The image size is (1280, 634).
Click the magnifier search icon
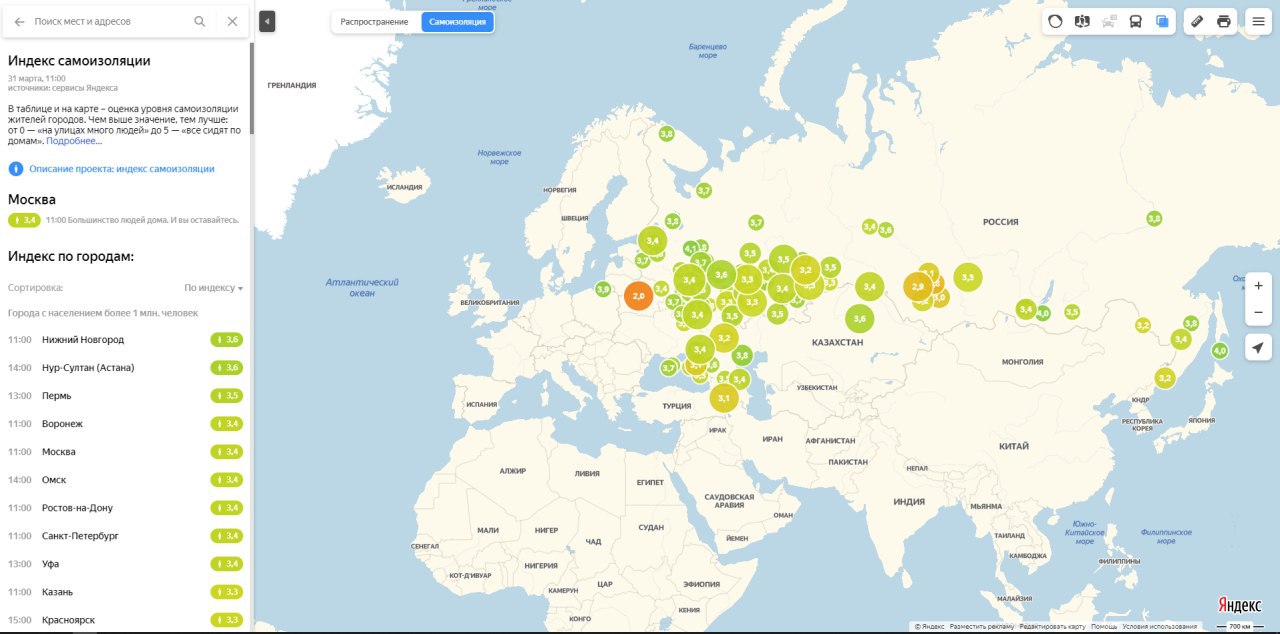tap(200, 21)
